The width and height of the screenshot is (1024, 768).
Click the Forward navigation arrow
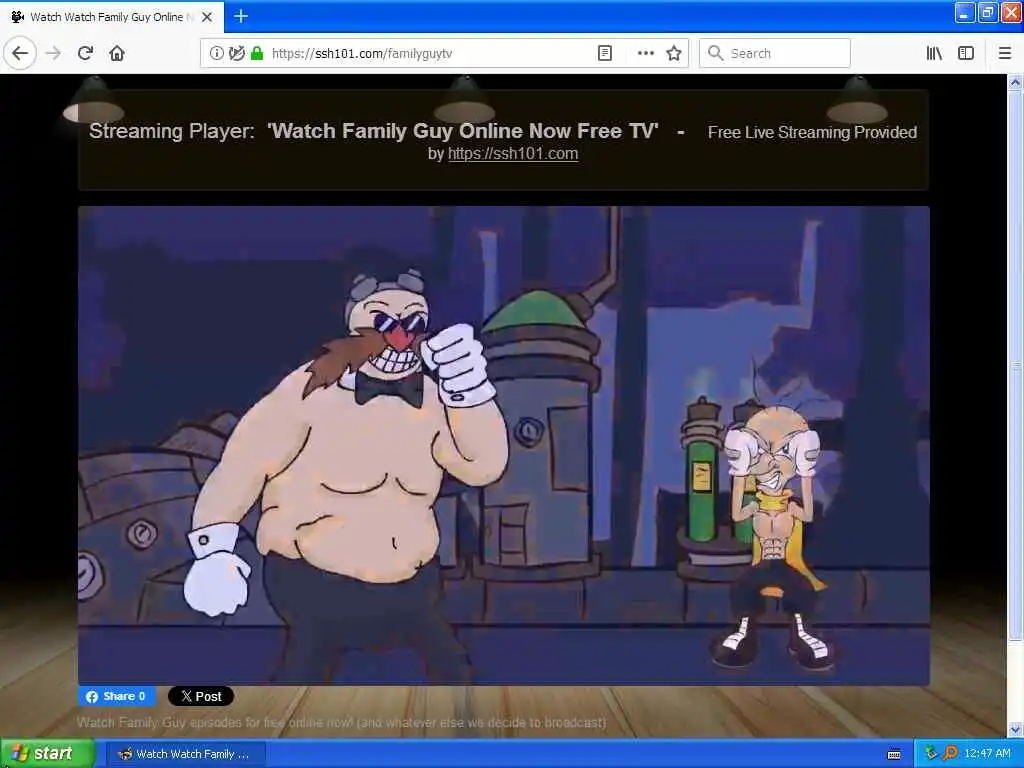[53, 53]
